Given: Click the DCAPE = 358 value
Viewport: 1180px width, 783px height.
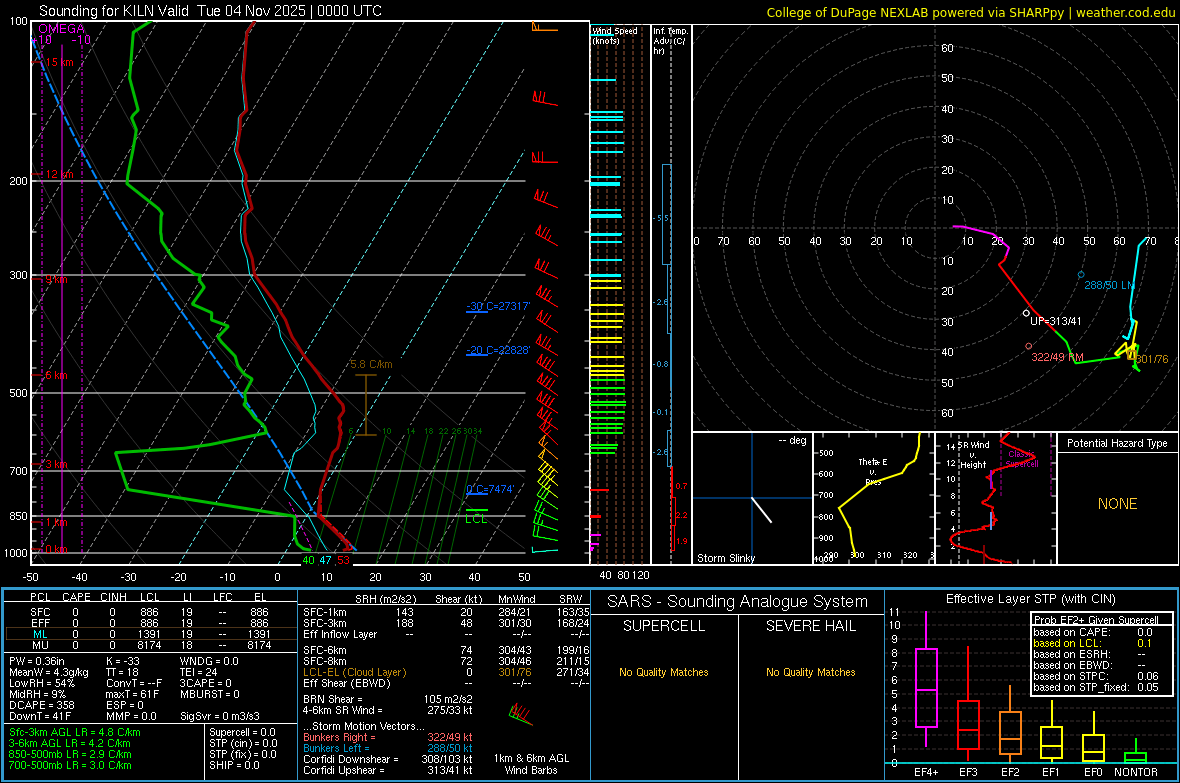Looking at the screenshot, I should (x=41, y=705).
